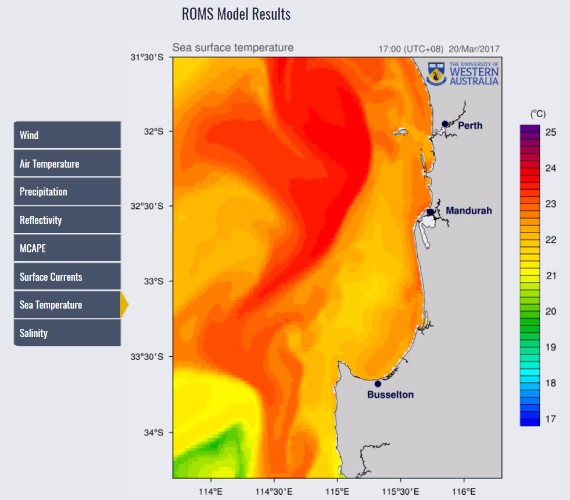Viewport: 570px width, 500px height.
Task: Open the Wind model results
Action: [x=67, y=135]
